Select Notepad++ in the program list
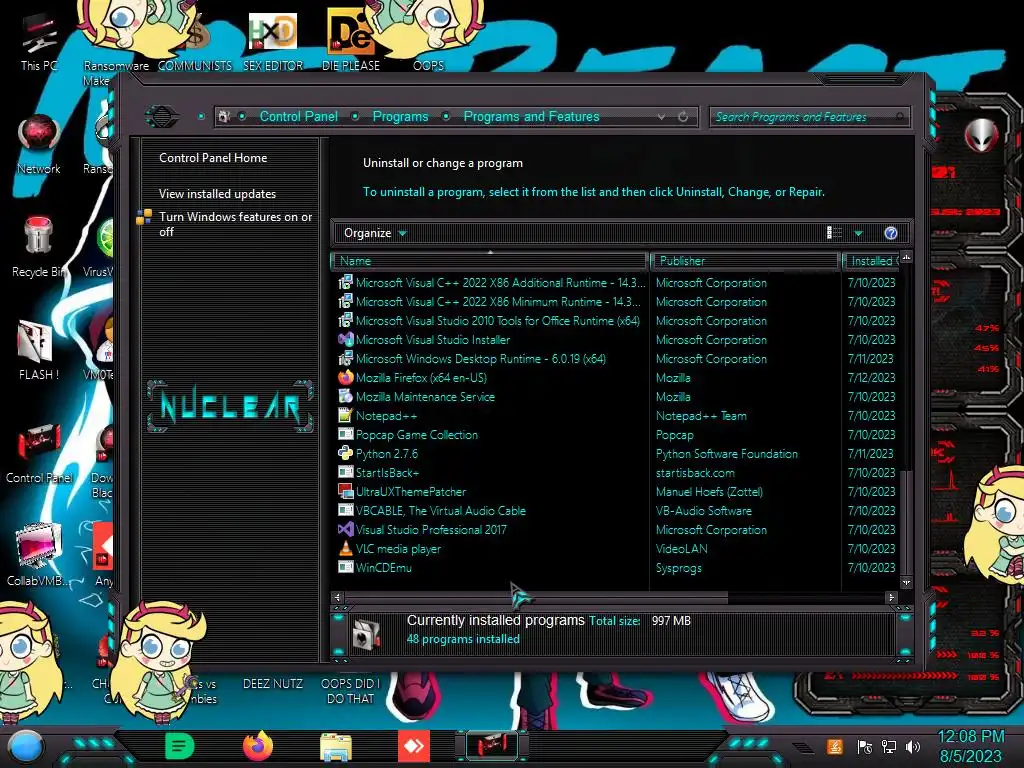The image size is (1024, 768). [386, 416]
